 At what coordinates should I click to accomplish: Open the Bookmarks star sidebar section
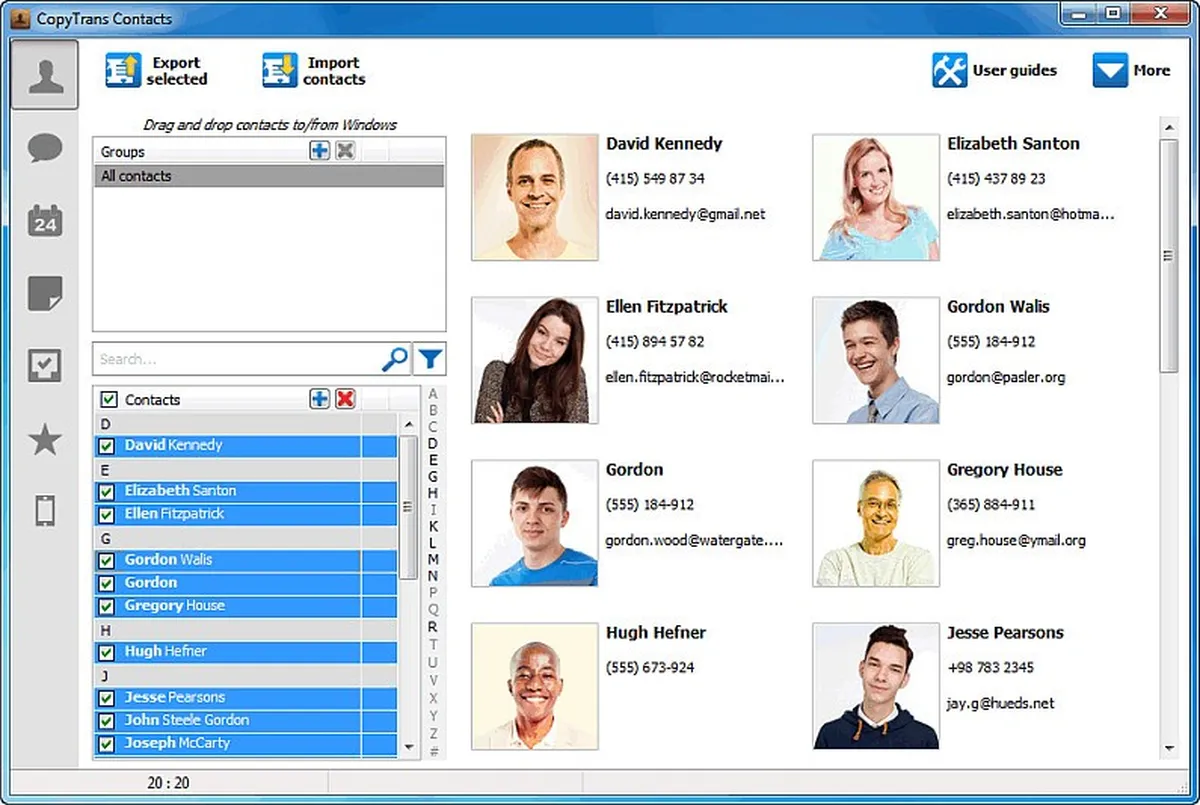(45, 439)
